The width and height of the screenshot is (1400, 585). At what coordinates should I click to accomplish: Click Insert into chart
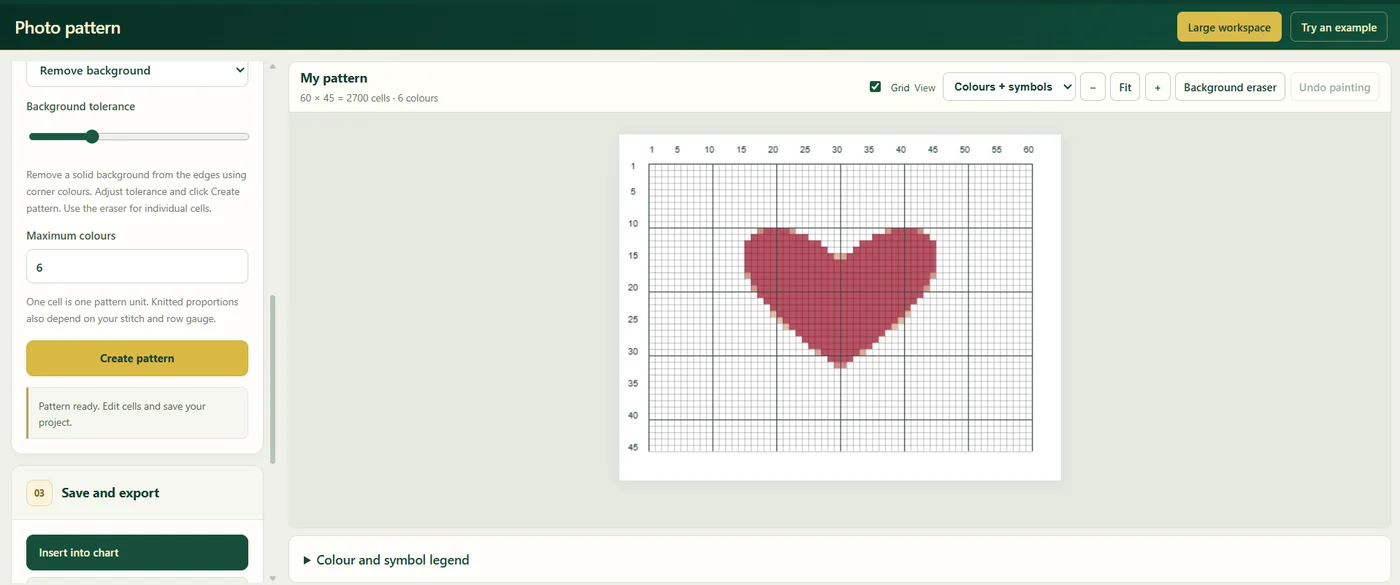[137, 552]
